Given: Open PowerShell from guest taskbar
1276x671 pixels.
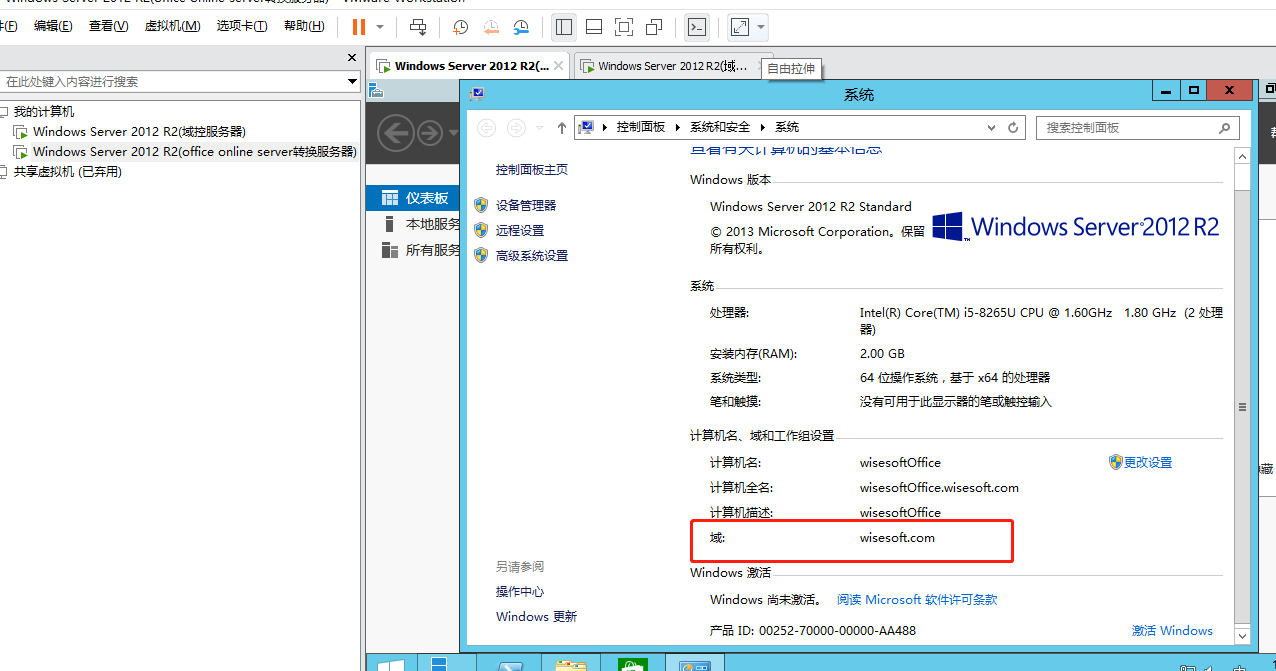Looking at the screenshot, I should 511,664.
